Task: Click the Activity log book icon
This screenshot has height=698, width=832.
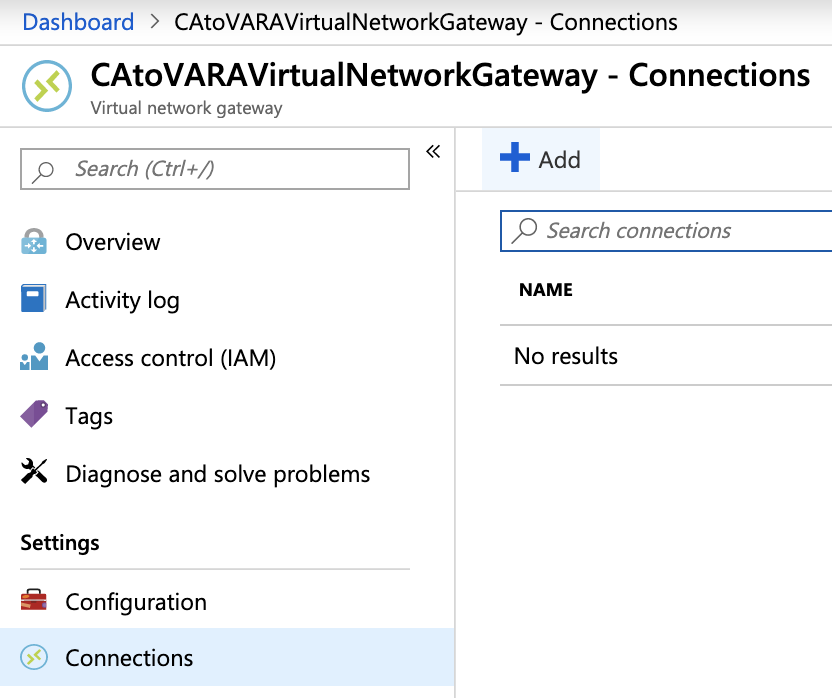Action: pos(34,300)
